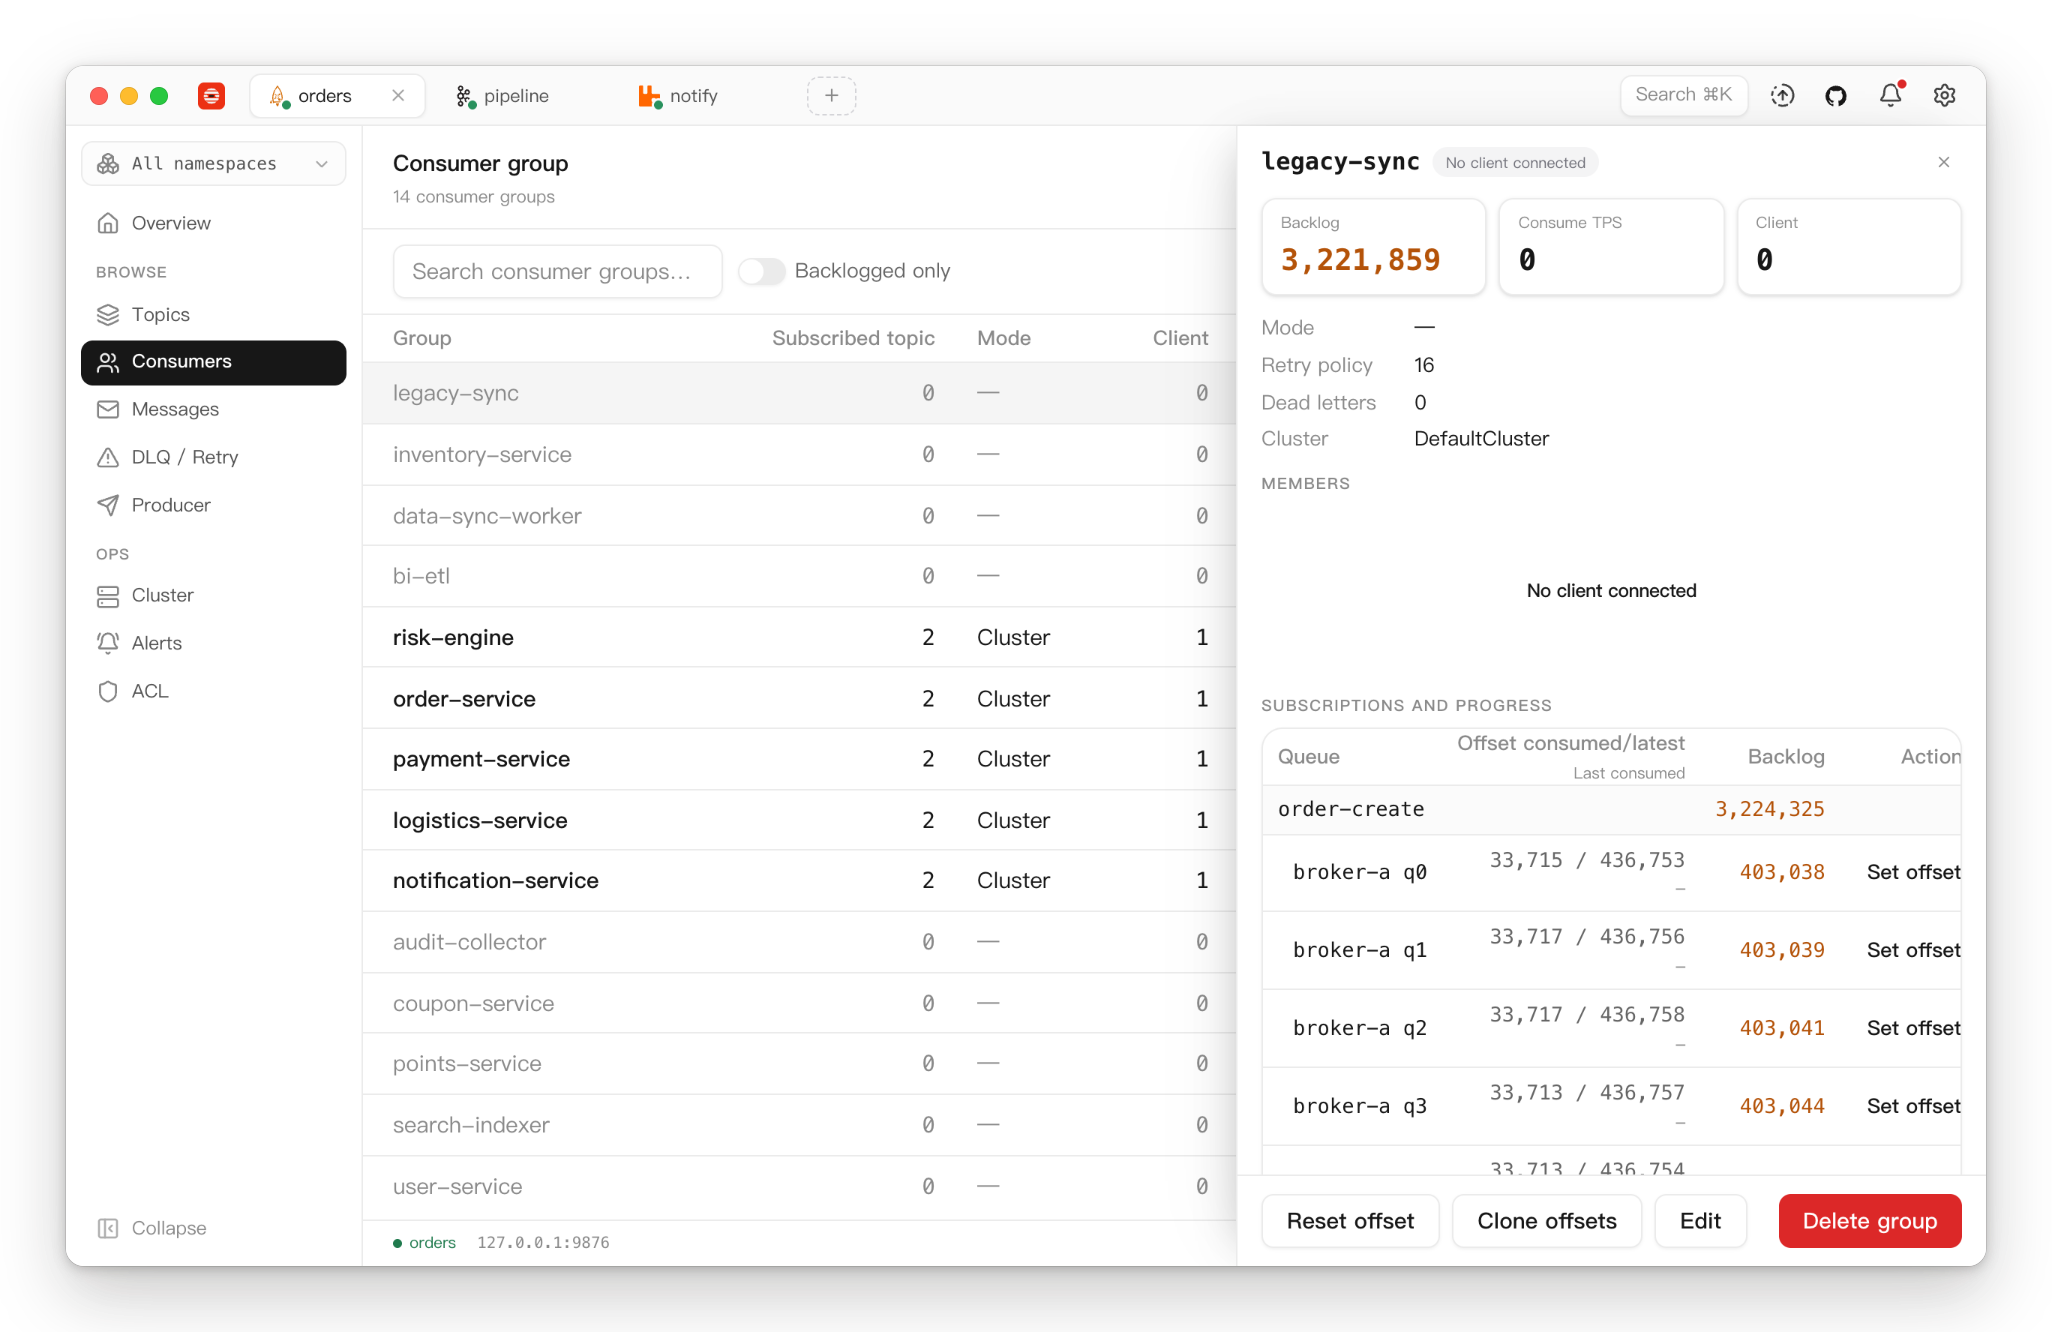2052x1332 pixels.
Task: Set offset for broker-a q2
Action: coord(1913,1029)
